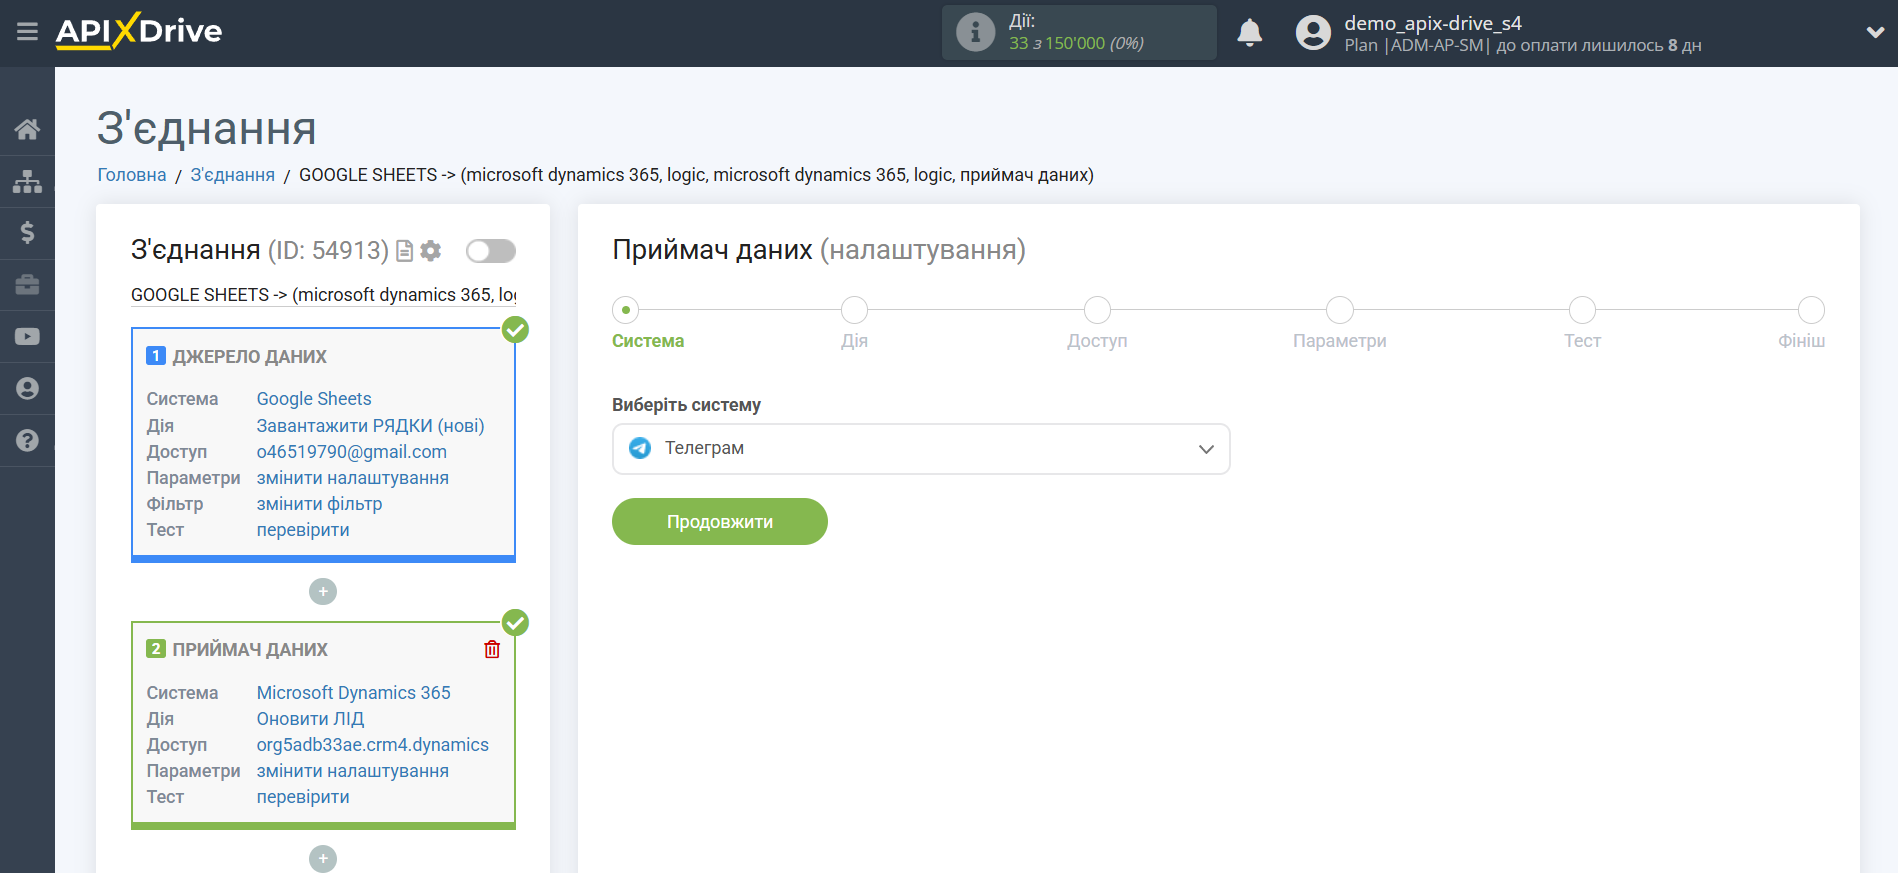Image resolution: width=1898 pixels, height=873 pixels.
Task: Open the notifications bell
Action: (x=1249, y=32)
